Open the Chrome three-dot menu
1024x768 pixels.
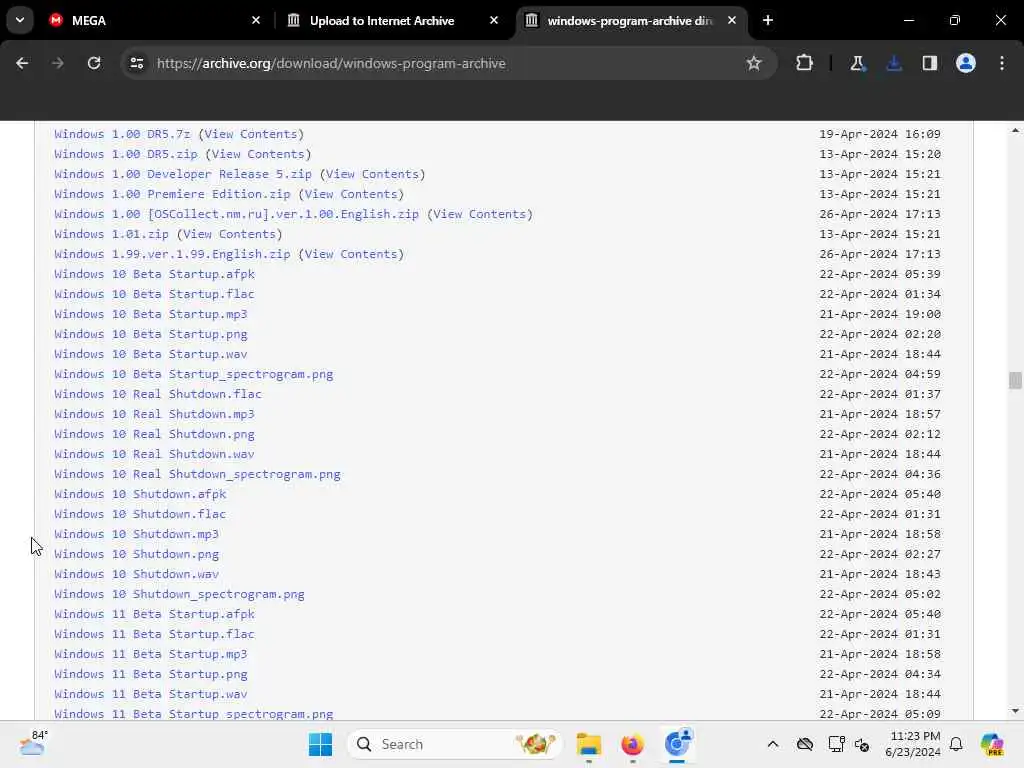click(x=1002, y=63)
